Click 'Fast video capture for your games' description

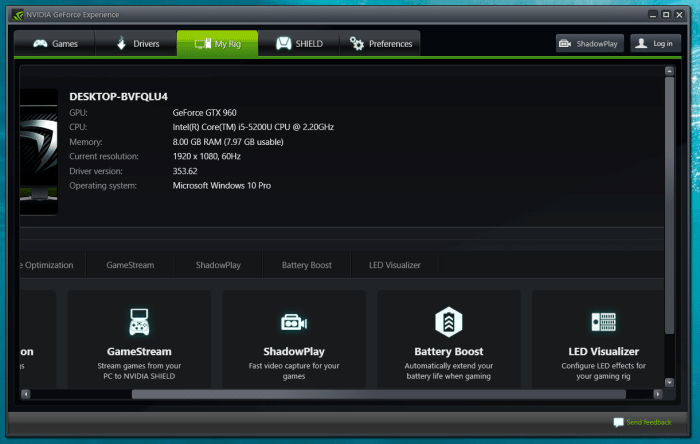(294, 371)
